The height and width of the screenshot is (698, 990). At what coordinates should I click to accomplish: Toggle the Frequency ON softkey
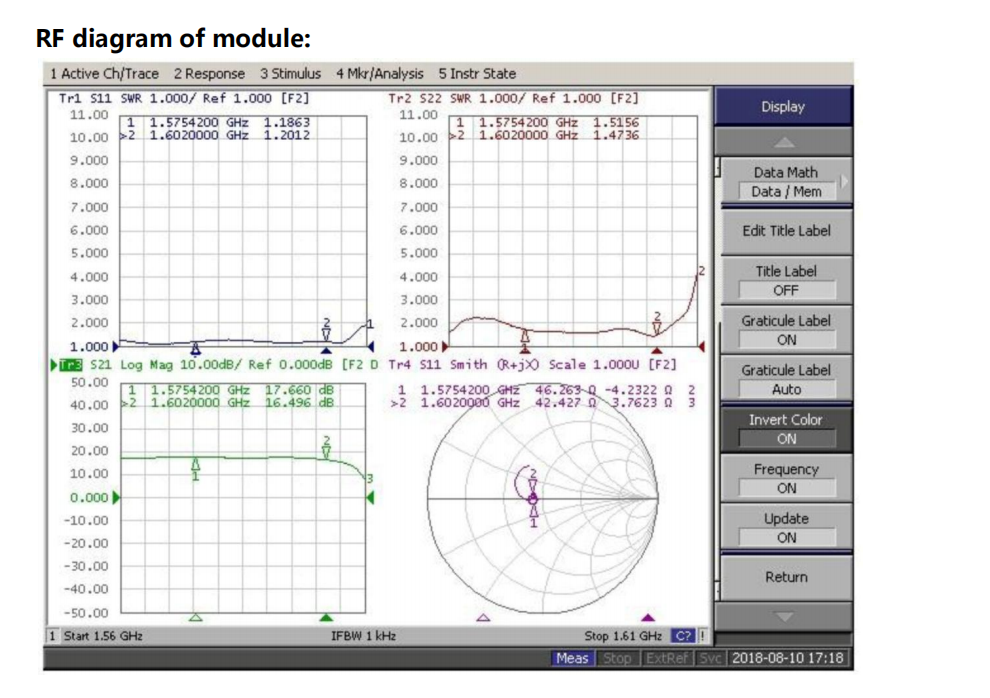786,478
